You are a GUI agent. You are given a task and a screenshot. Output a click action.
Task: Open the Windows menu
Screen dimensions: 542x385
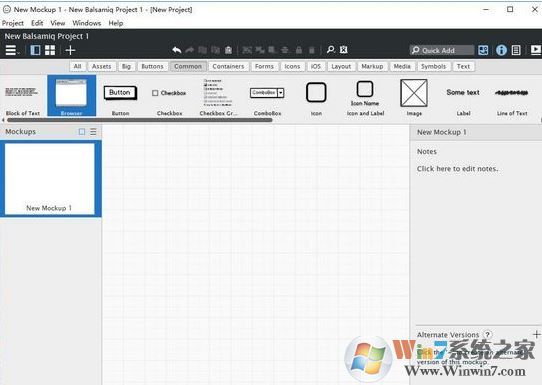[86, 23]
